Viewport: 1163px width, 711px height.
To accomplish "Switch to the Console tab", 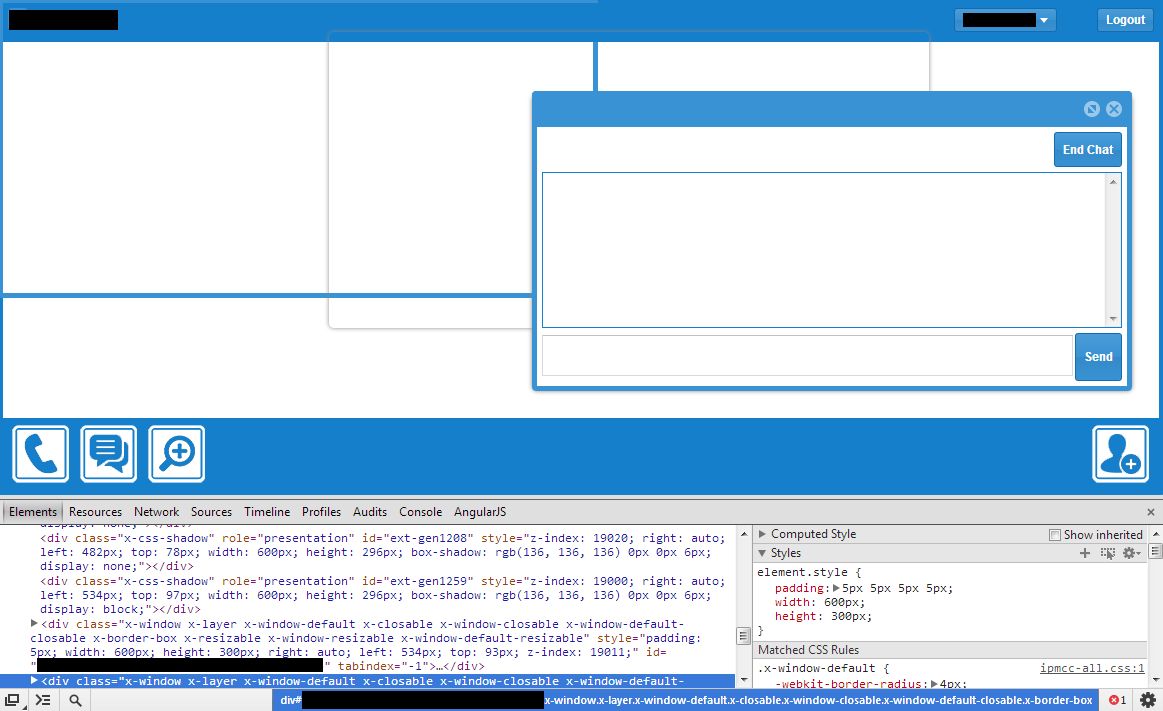I will pyautogui.click(x=421, y=512).
